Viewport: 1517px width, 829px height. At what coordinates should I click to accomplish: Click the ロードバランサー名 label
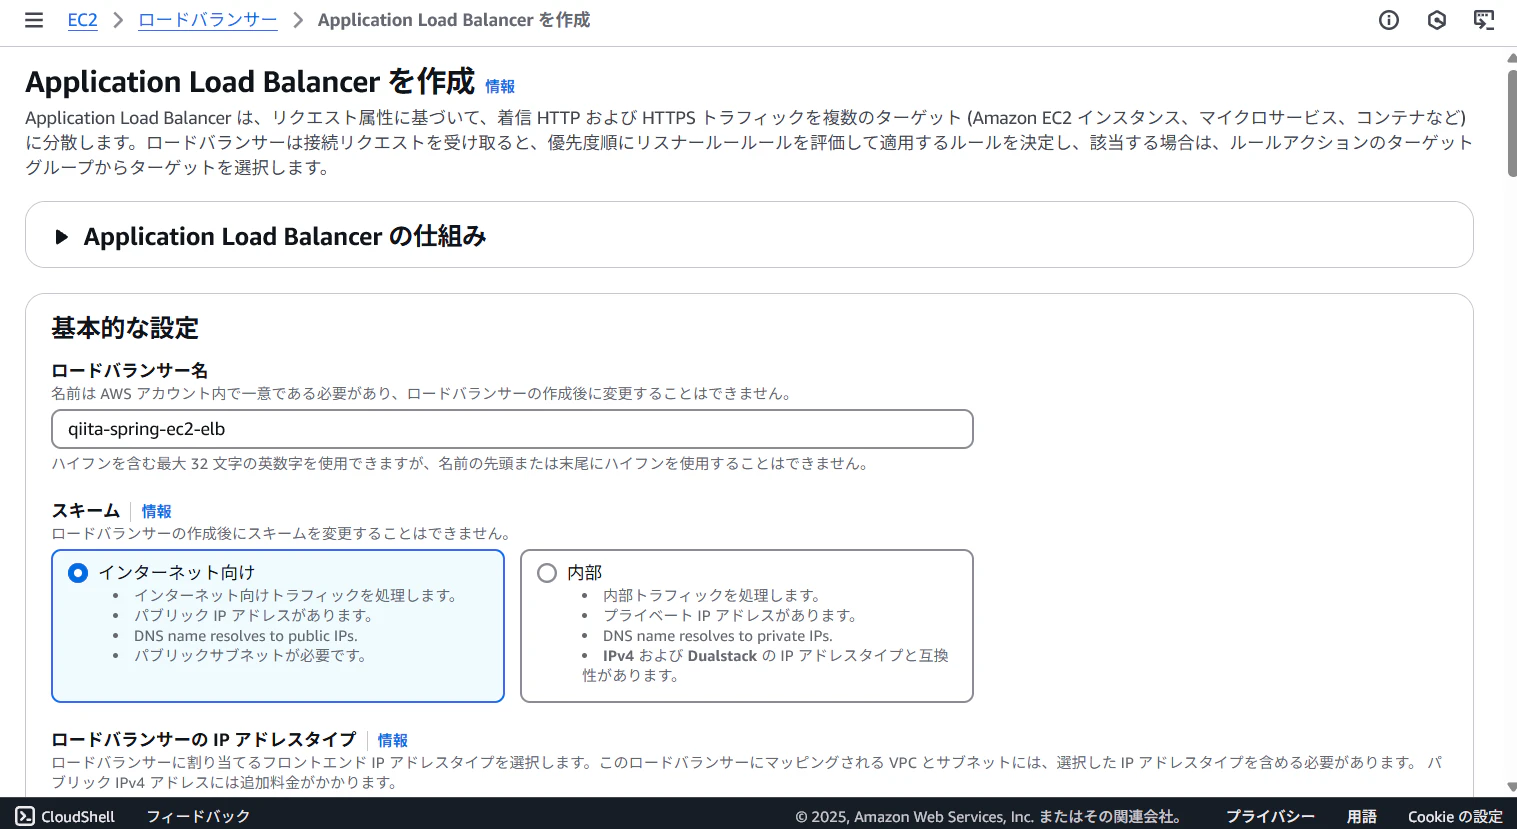tap(130, 371)
